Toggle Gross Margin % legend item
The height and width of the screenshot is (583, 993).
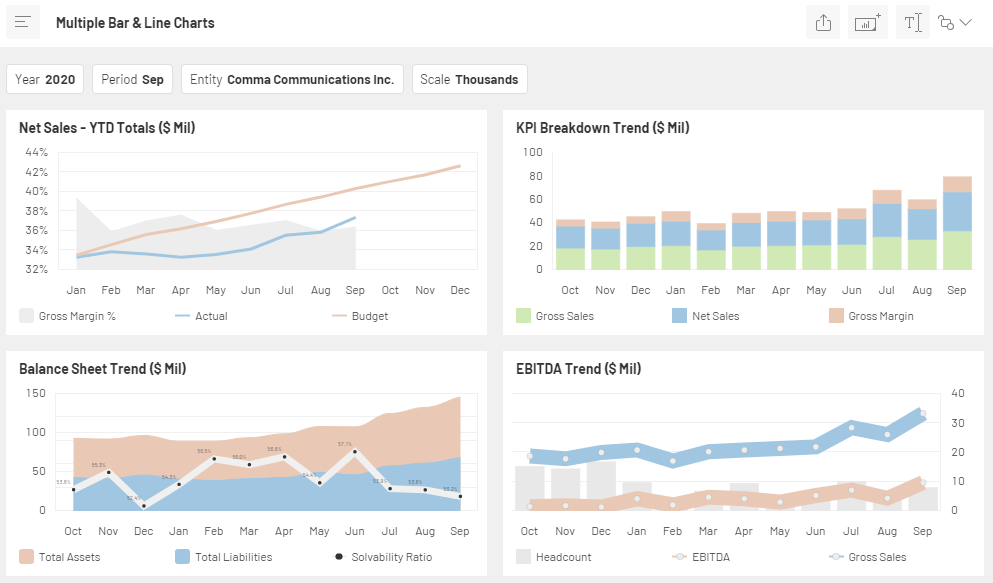[x=67, y=316]
